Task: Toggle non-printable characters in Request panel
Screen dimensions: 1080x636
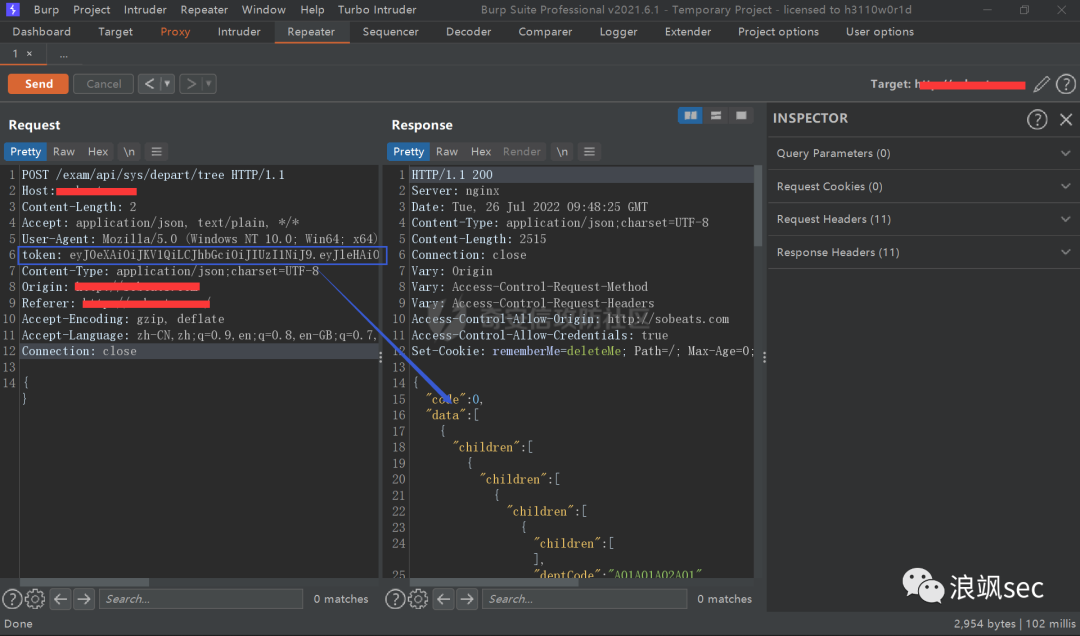Action: [x=129, y=152]
